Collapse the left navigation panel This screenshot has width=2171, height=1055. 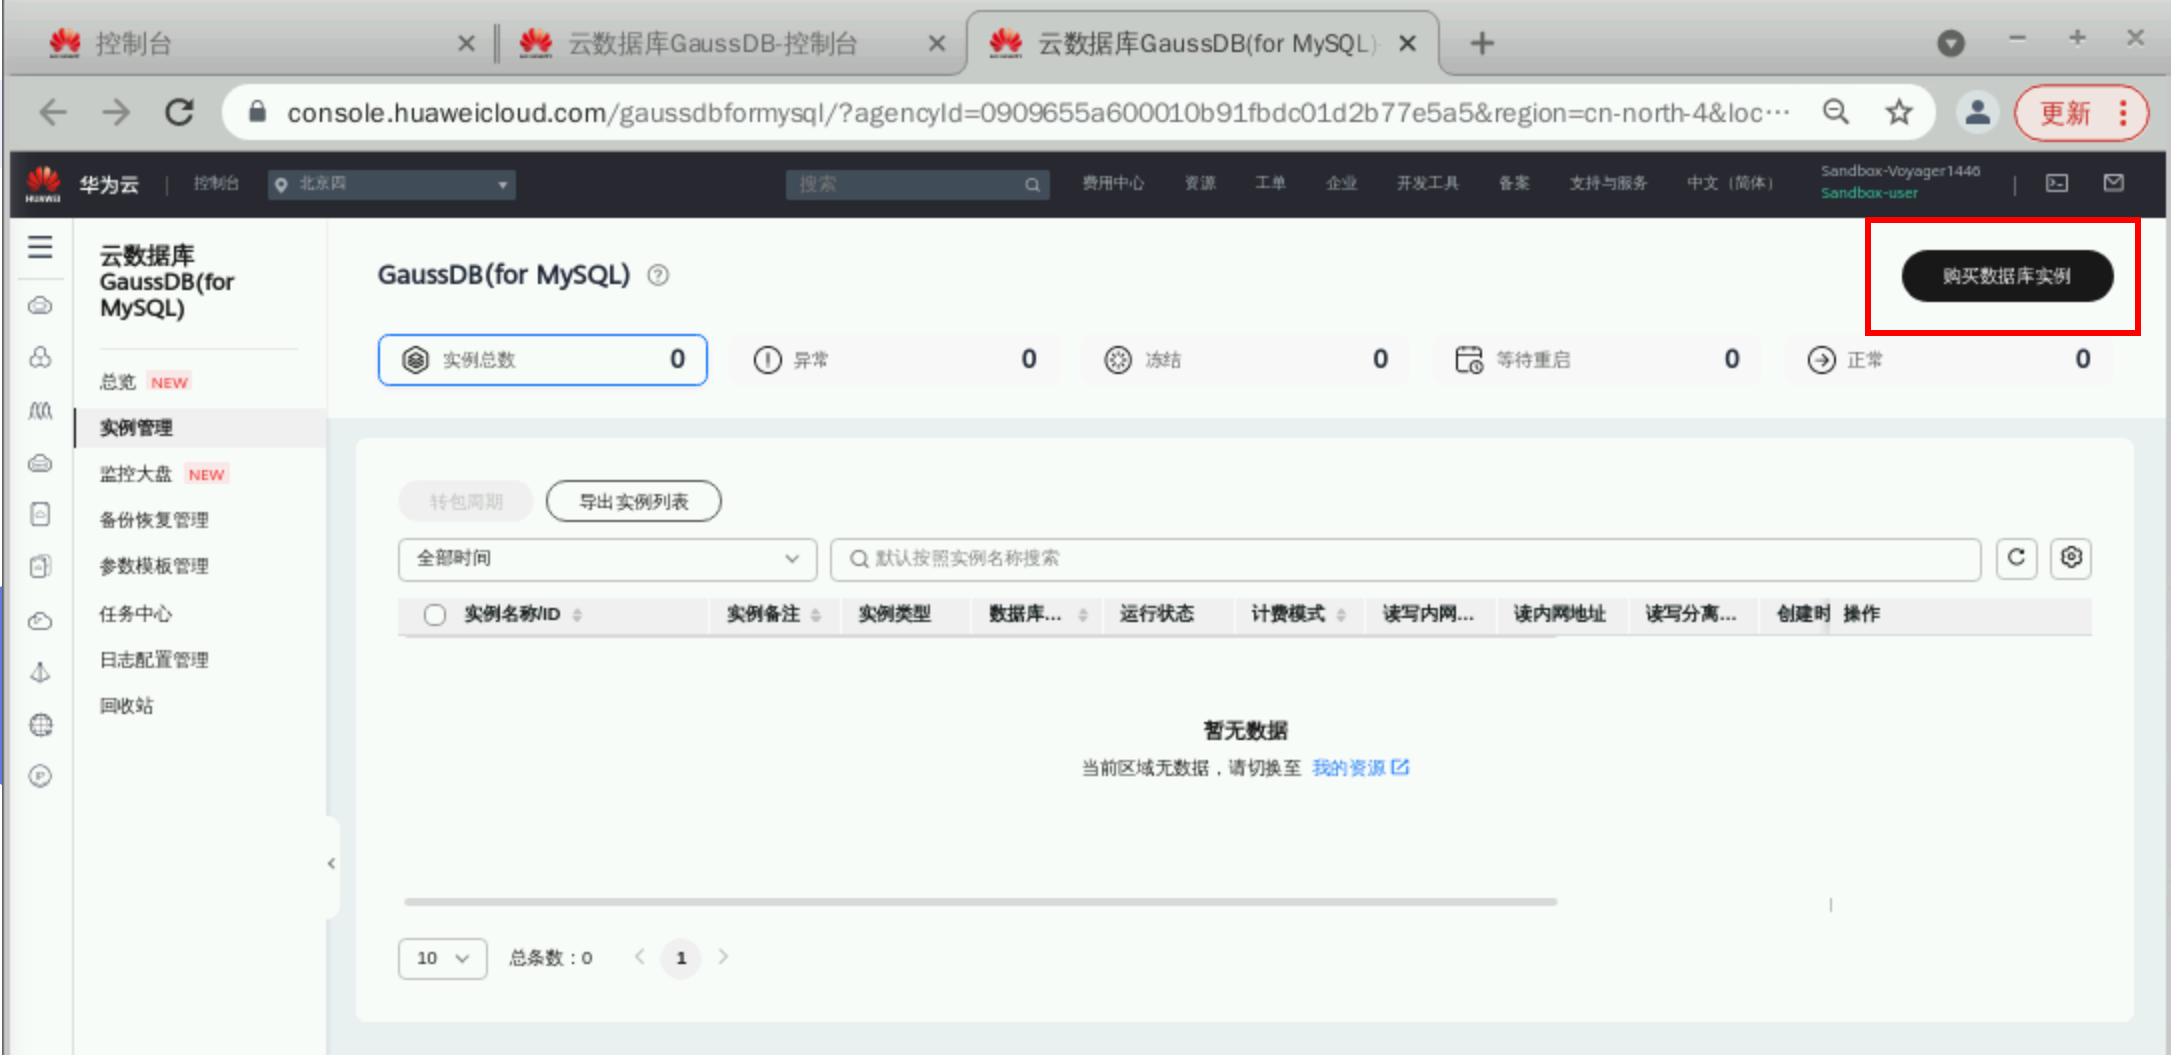tap(331, 863)
